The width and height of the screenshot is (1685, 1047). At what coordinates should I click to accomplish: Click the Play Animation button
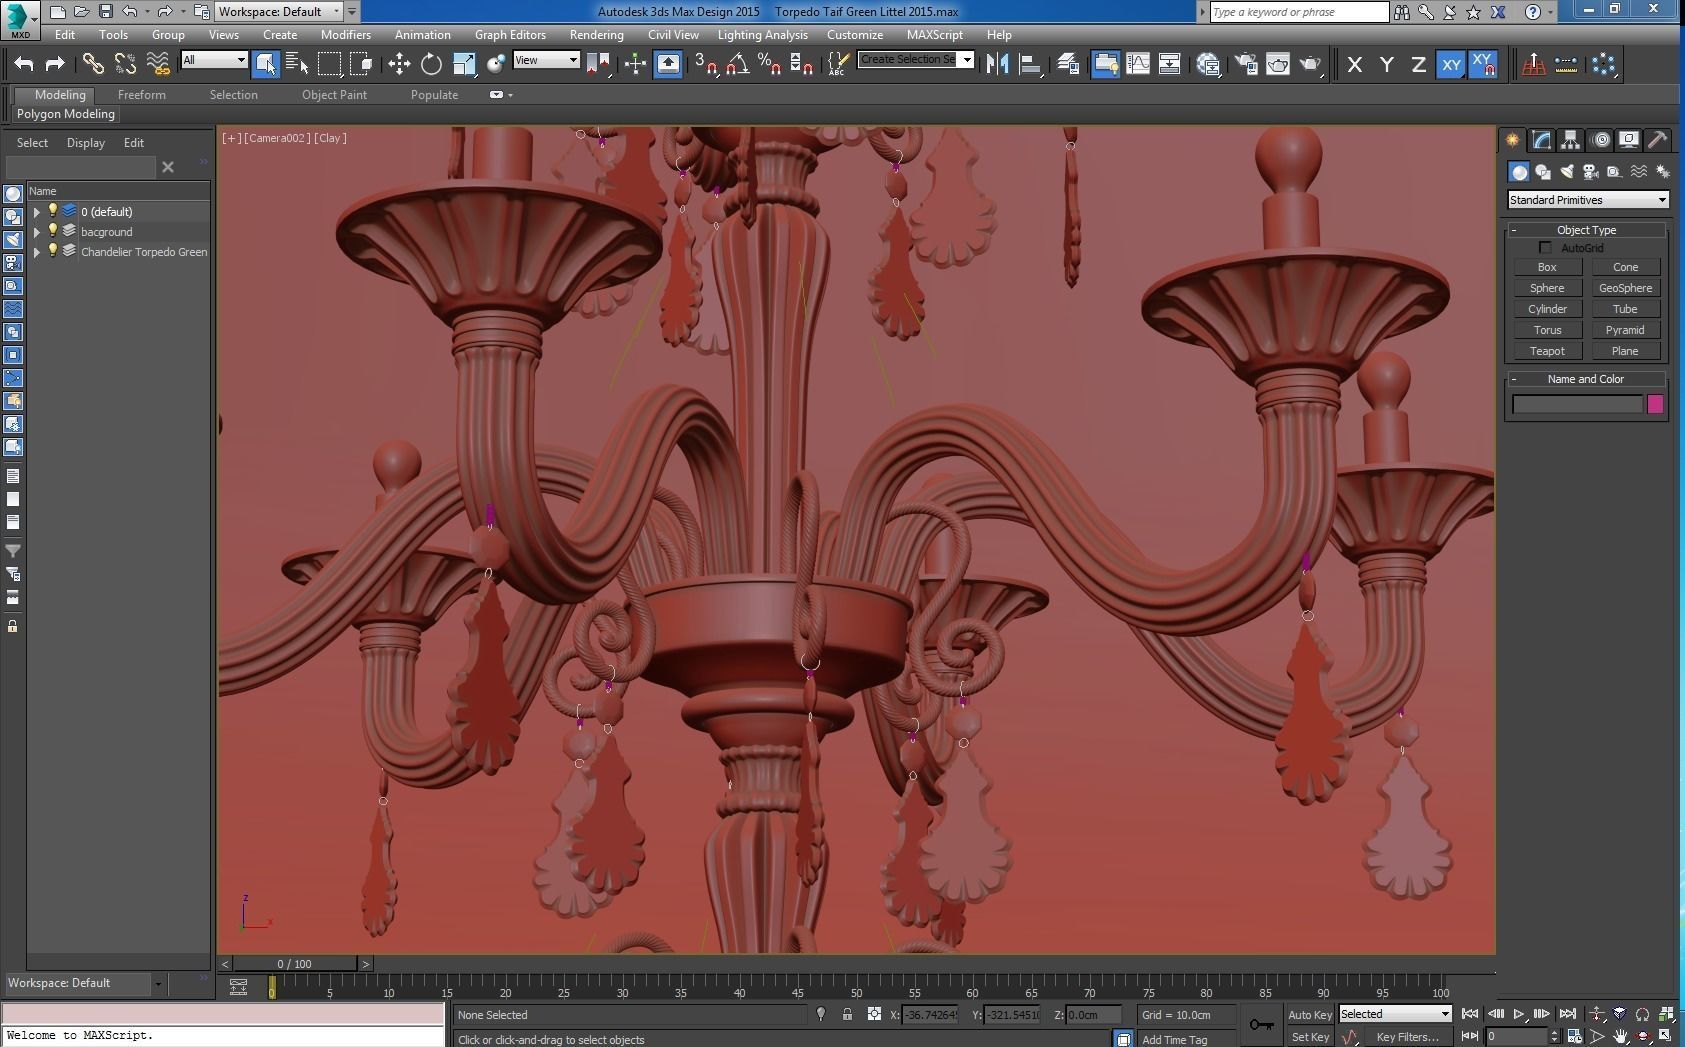coord(1519,1014)
